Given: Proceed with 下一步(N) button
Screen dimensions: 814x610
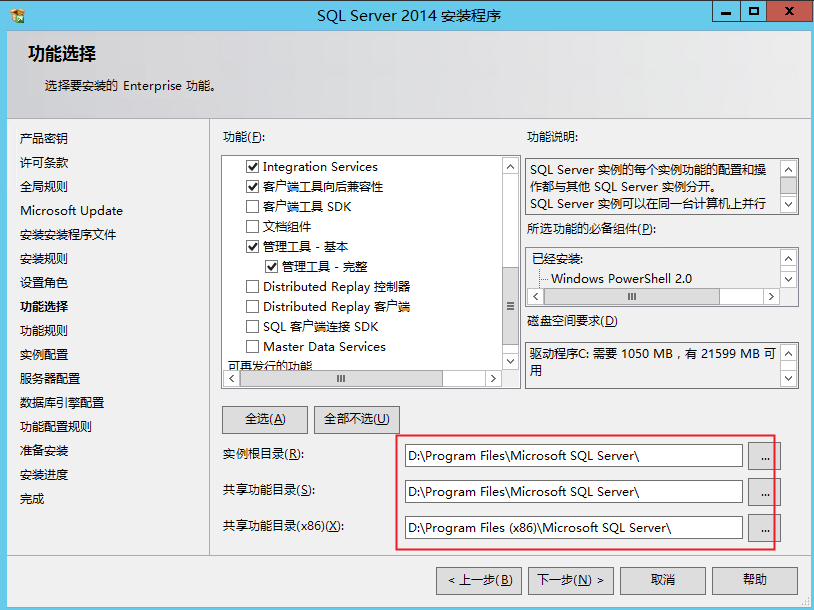Looking at the screenshot, I should click(x=571, y=580).
